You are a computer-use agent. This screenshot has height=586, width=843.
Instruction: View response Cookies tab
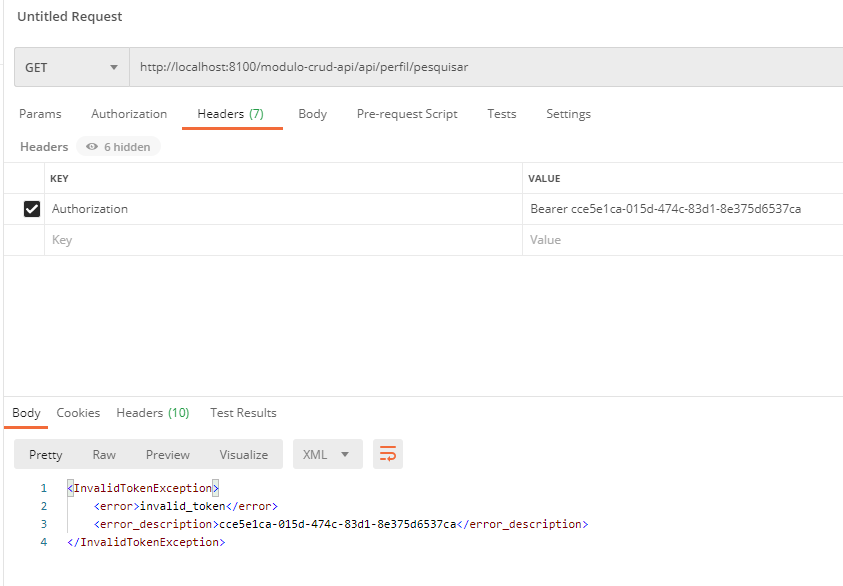point(78,413)
